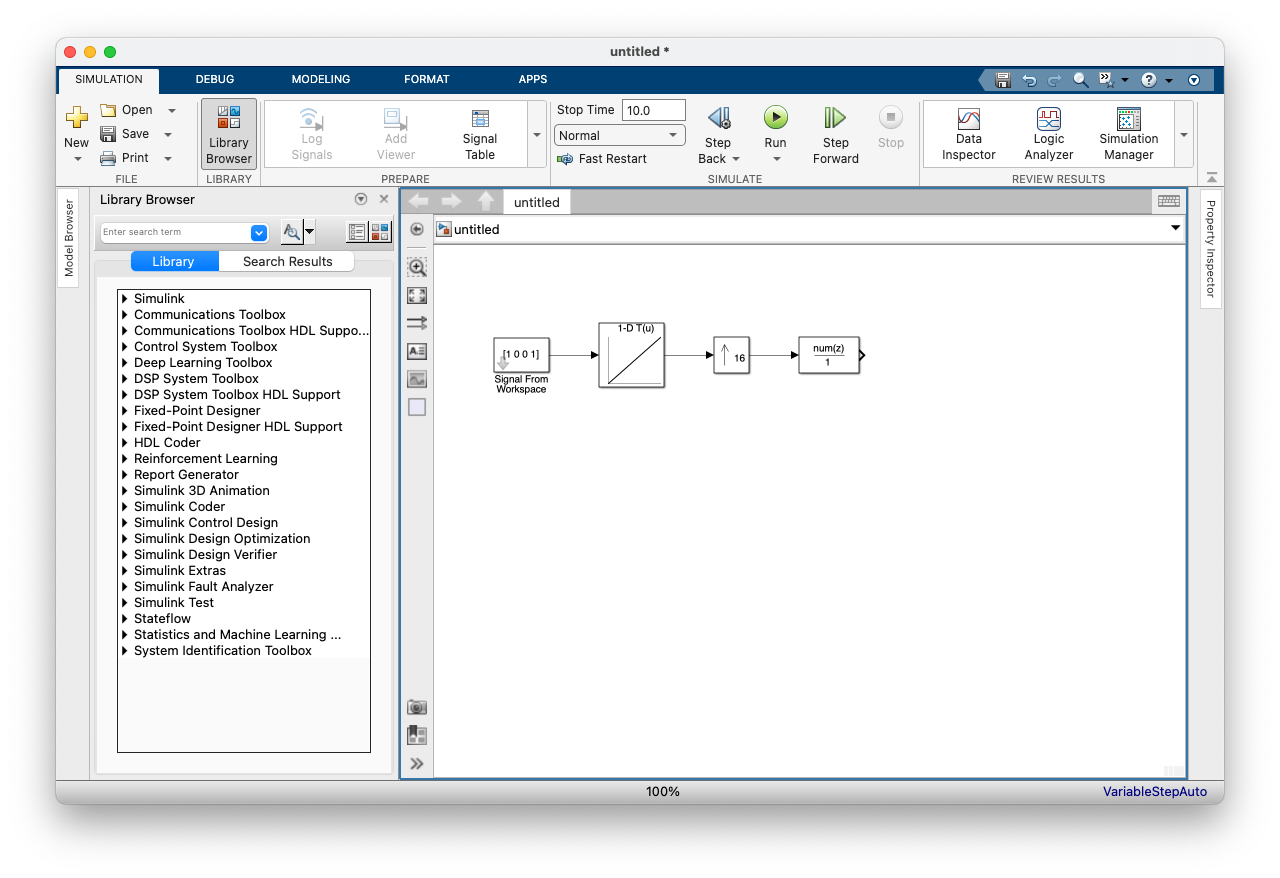Expand the canvas palette chevrons
This screenshot has height=878, width=1280.
[417, 764]
